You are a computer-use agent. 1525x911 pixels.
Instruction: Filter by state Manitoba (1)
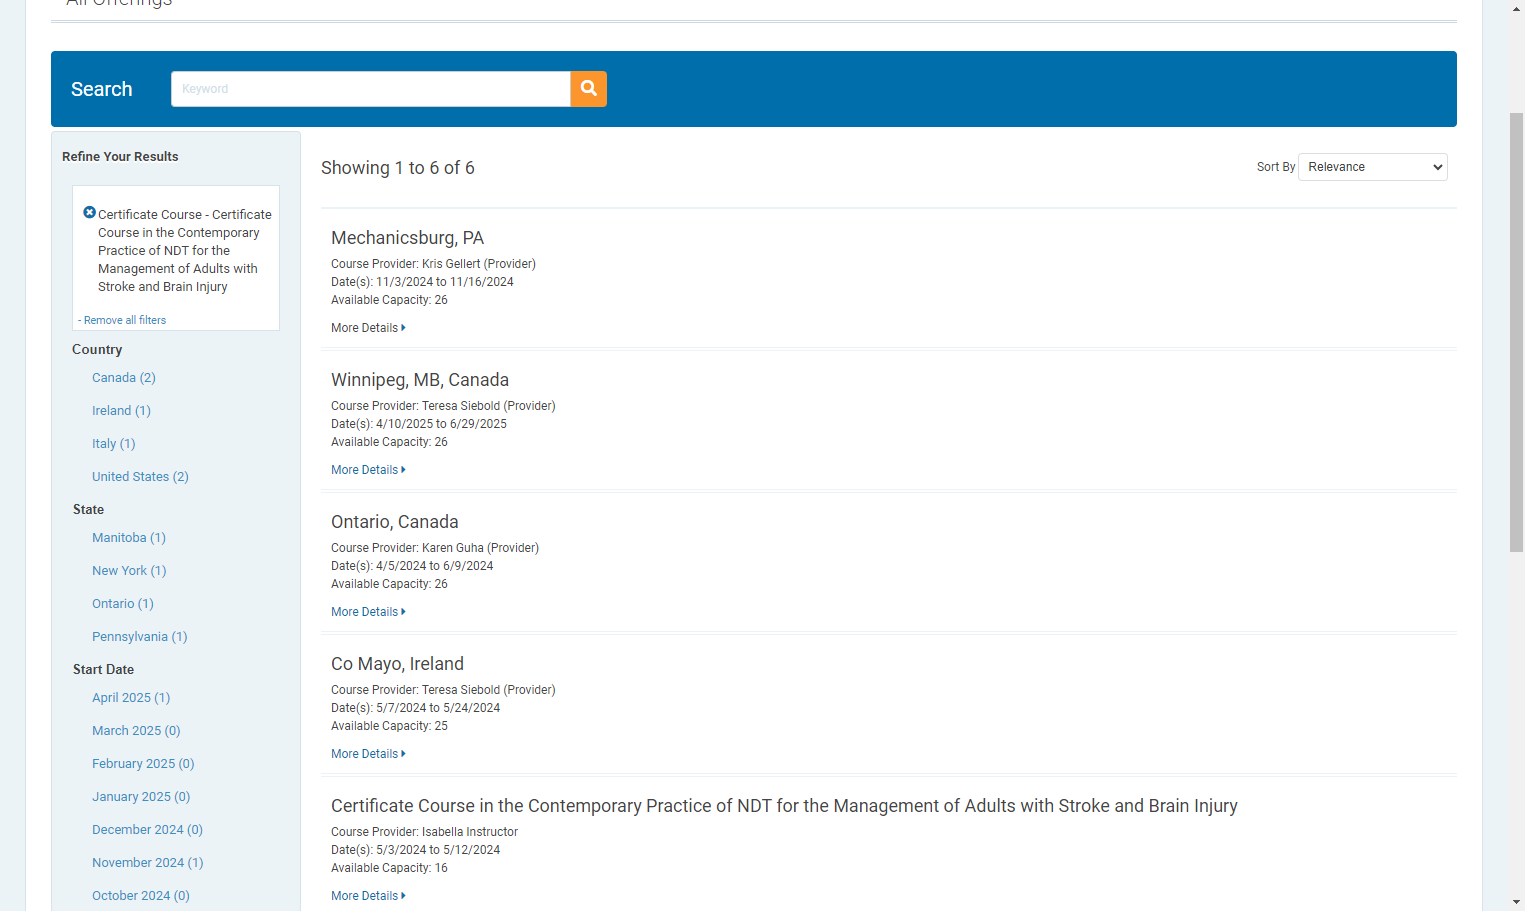[129, 538]
